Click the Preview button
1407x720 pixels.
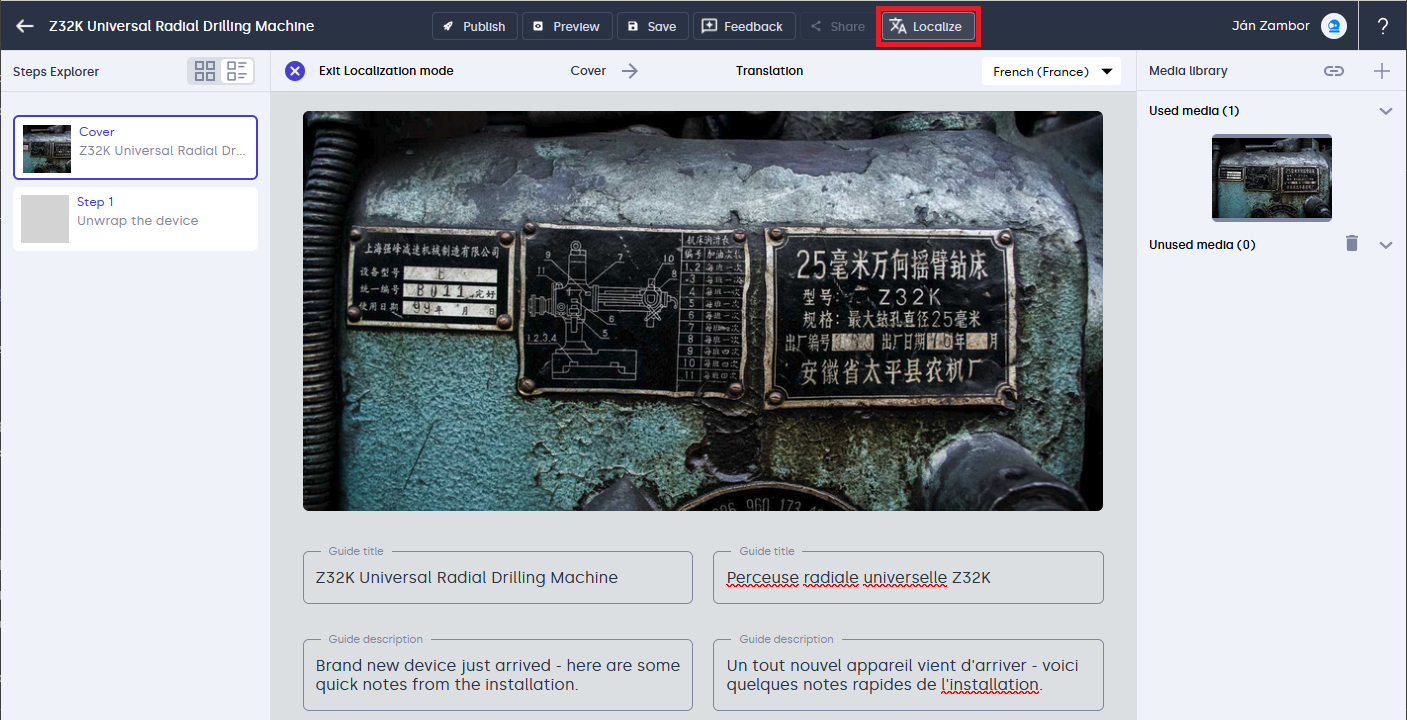point(566,26)
